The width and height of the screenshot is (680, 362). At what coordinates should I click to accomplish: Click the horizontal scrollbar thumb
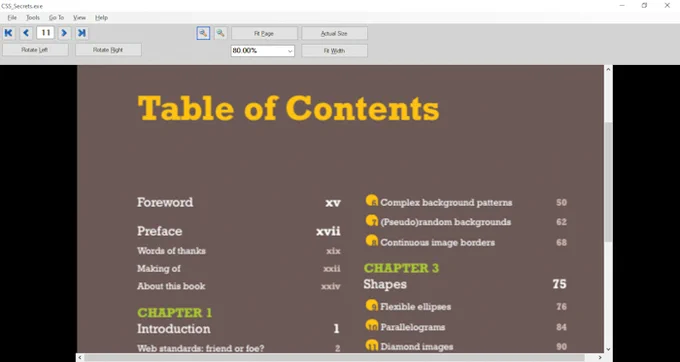click(x=334, y=358)
